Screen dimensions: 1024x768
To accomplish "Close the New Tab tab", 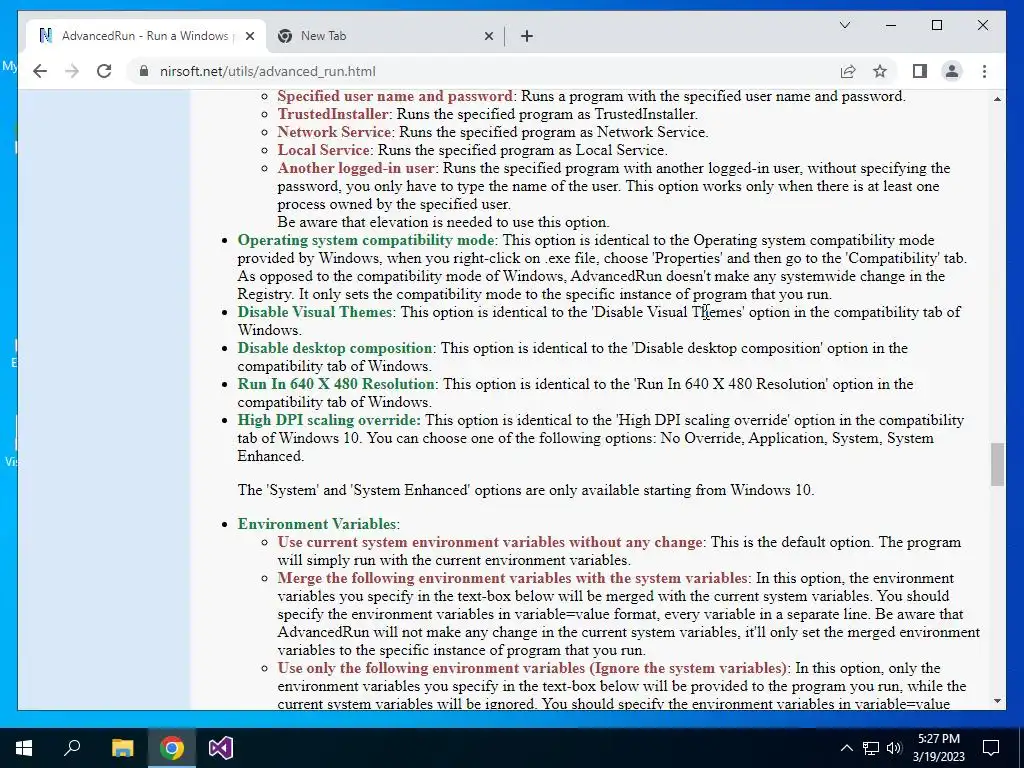I will 488,37.
